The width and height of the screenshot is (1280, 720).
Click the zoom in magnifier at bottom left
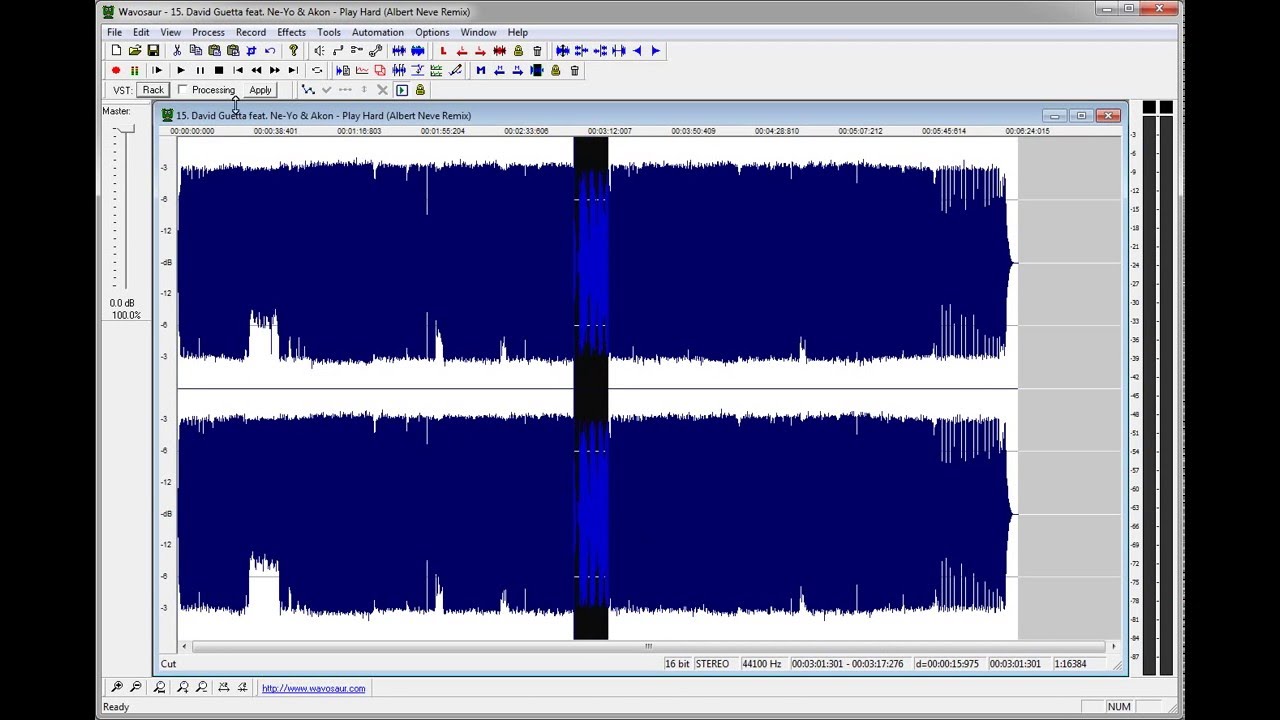[117, 688]
